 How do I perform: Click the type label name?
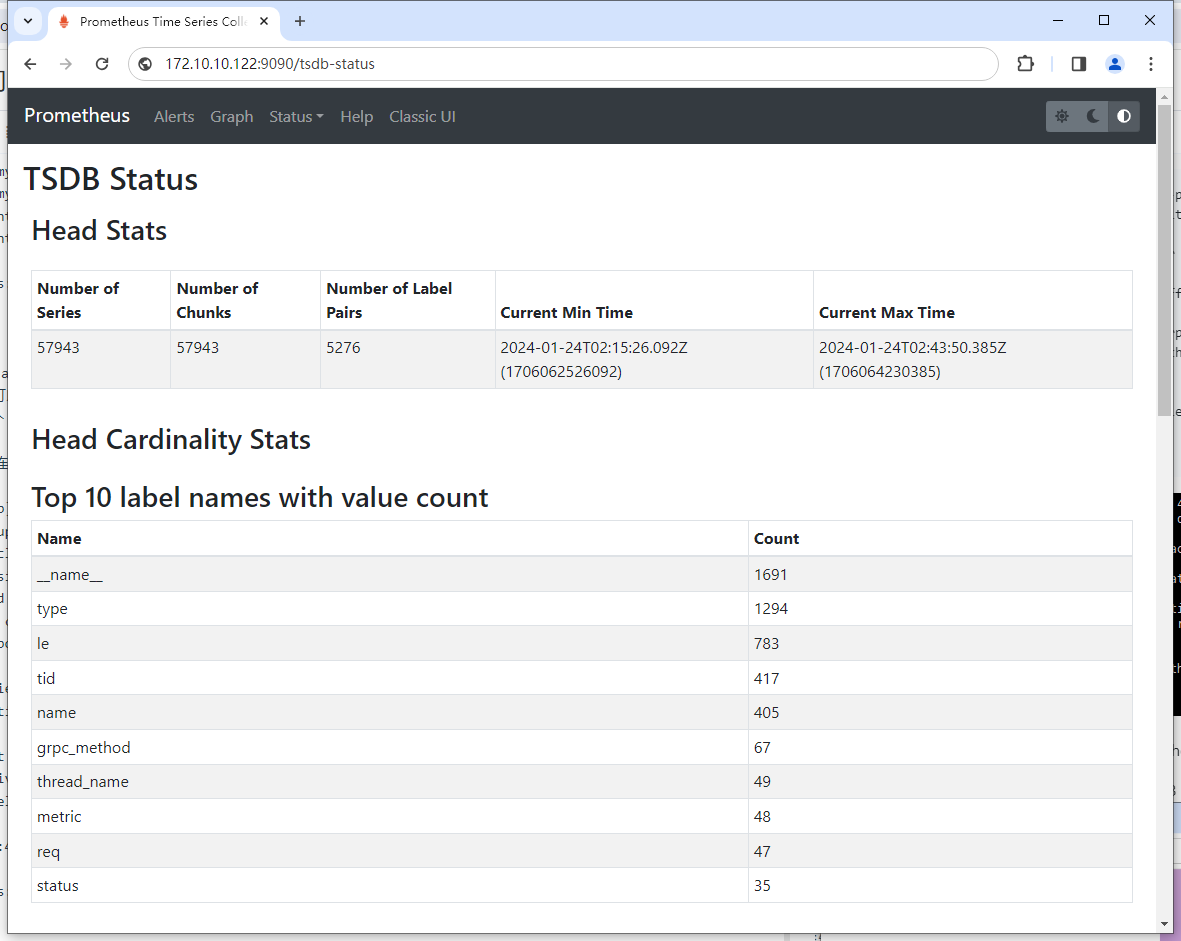coord(52,609)
